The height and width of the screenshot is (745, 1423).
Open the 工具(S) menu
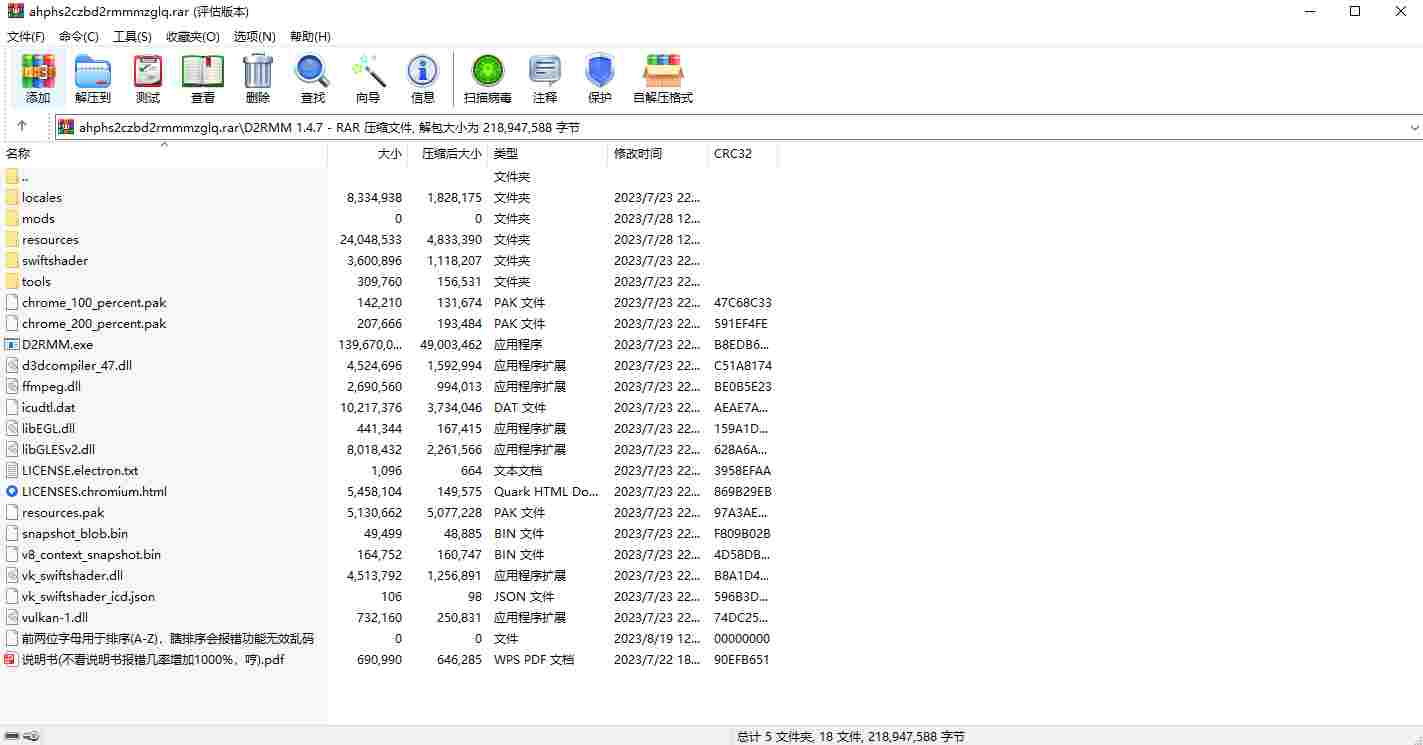[132, 36]
